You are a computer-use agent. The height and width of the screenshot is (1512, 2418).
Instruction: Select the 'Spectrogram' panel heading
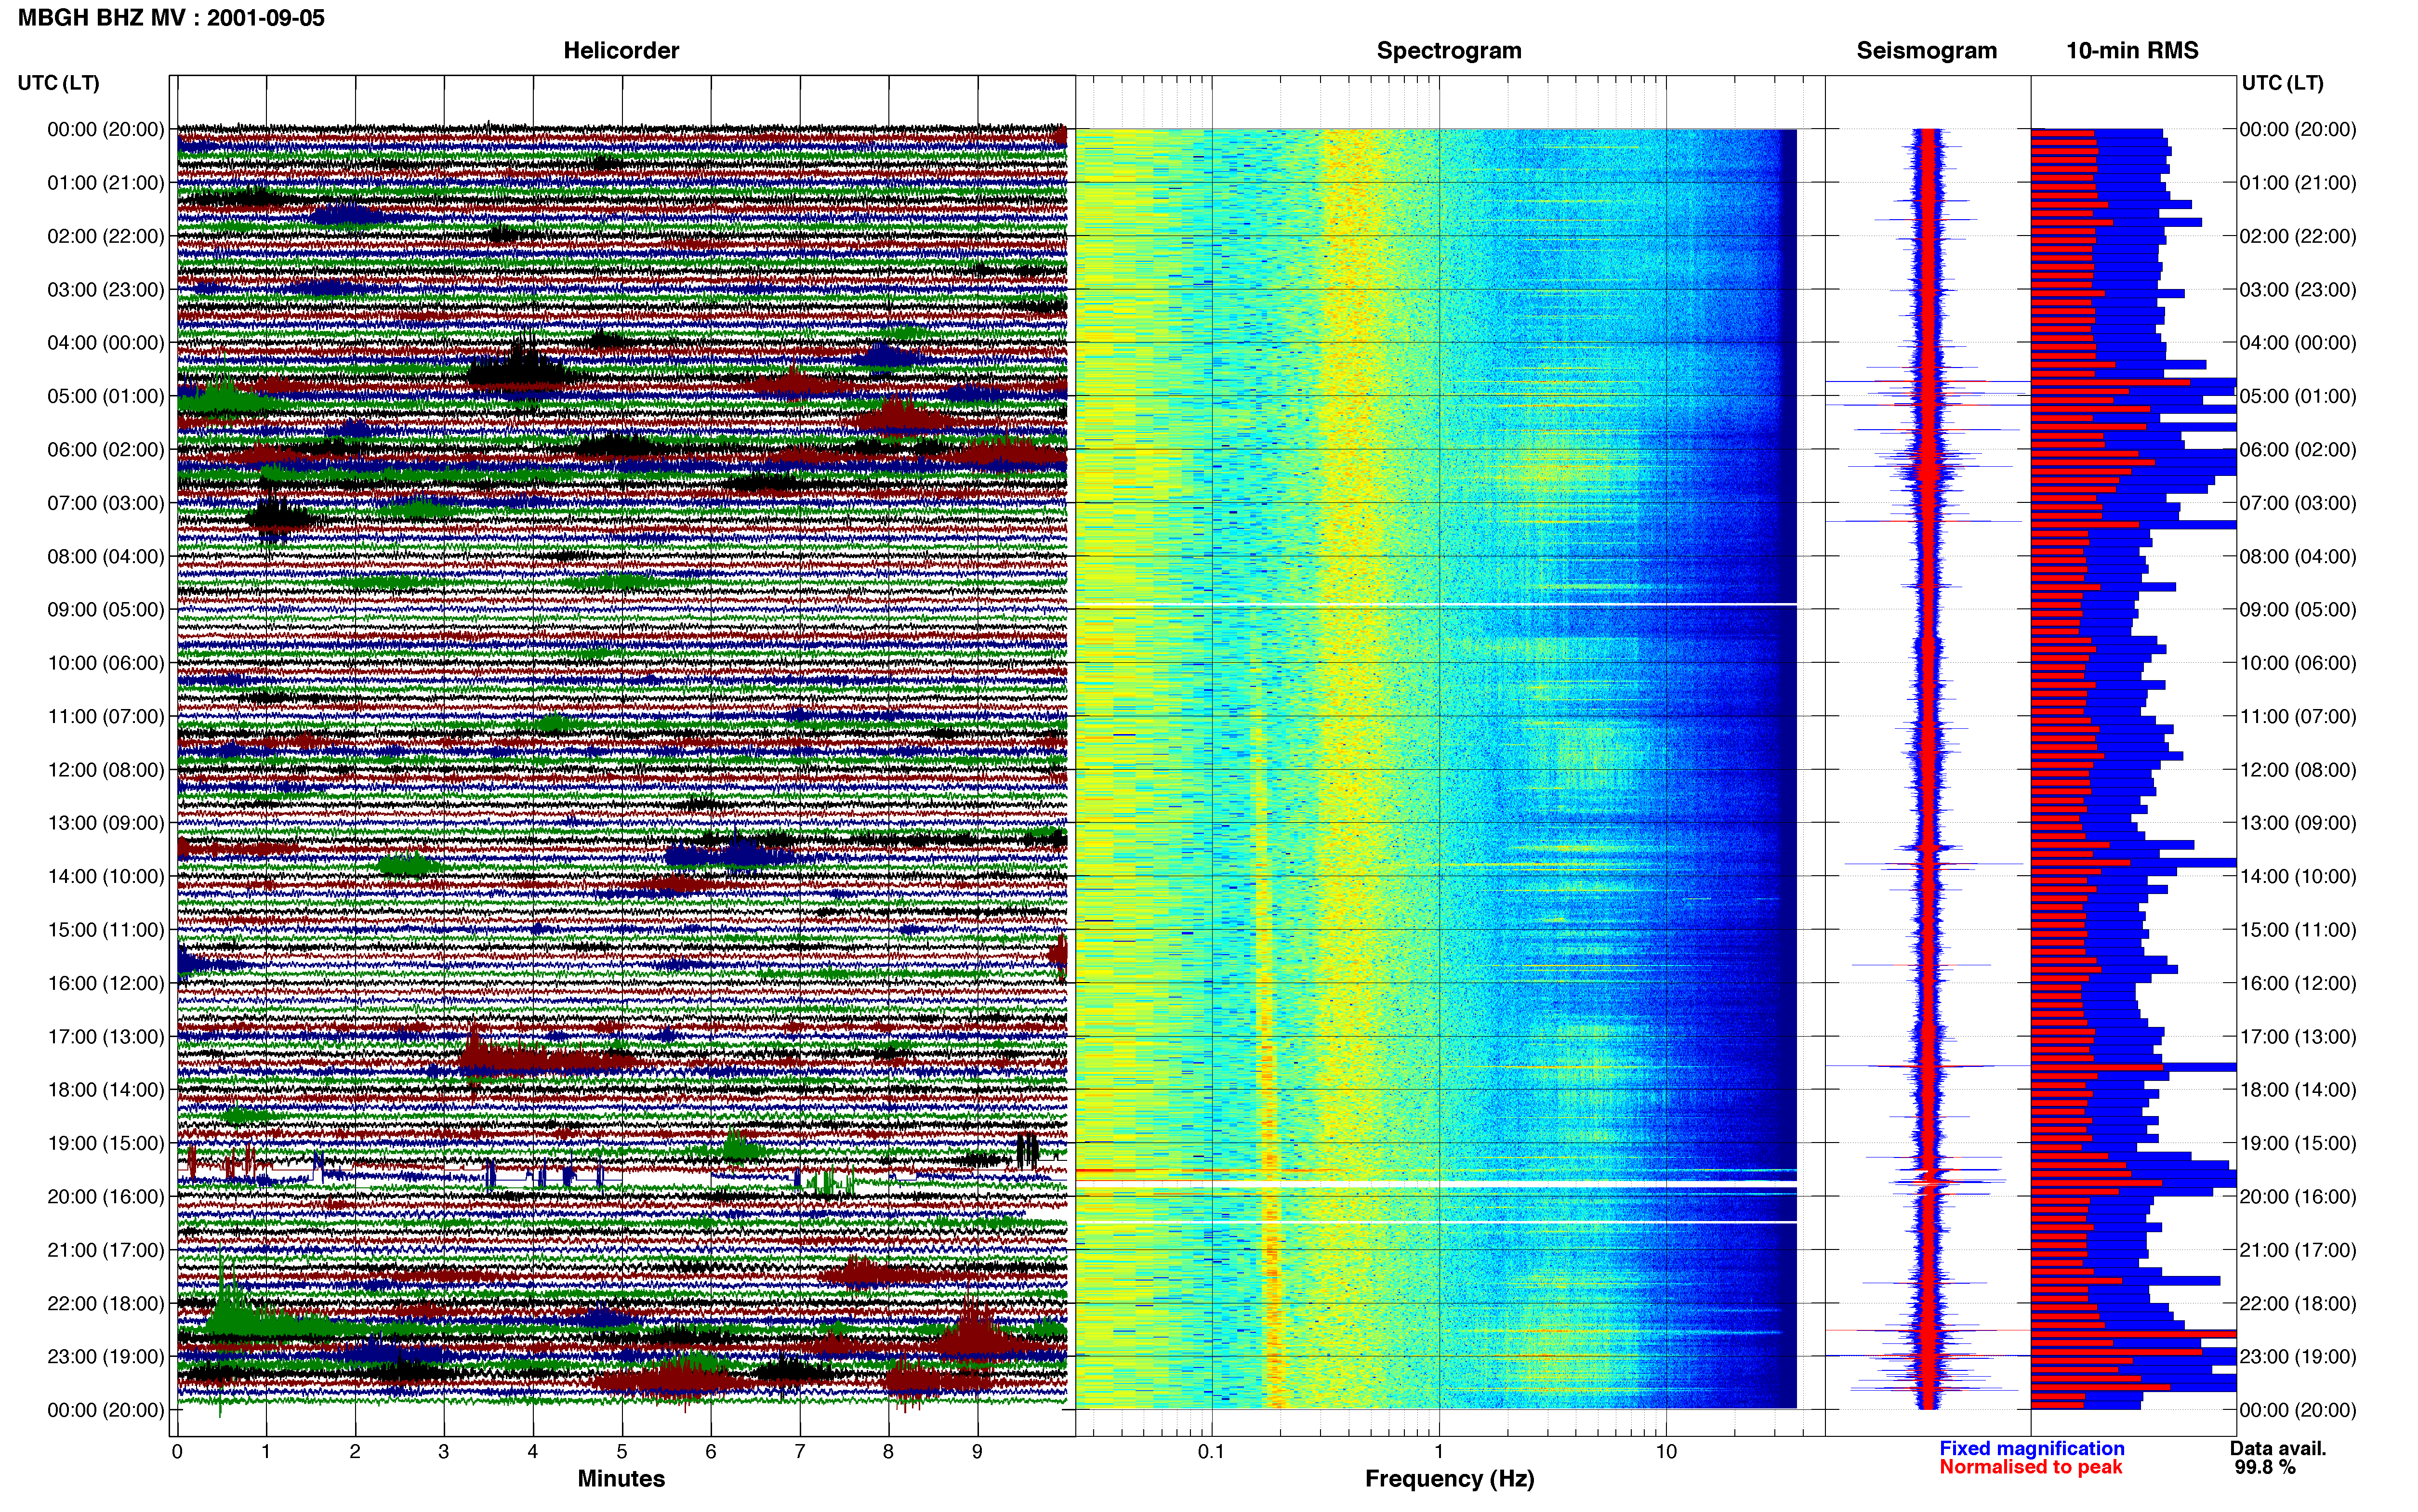1449,51
